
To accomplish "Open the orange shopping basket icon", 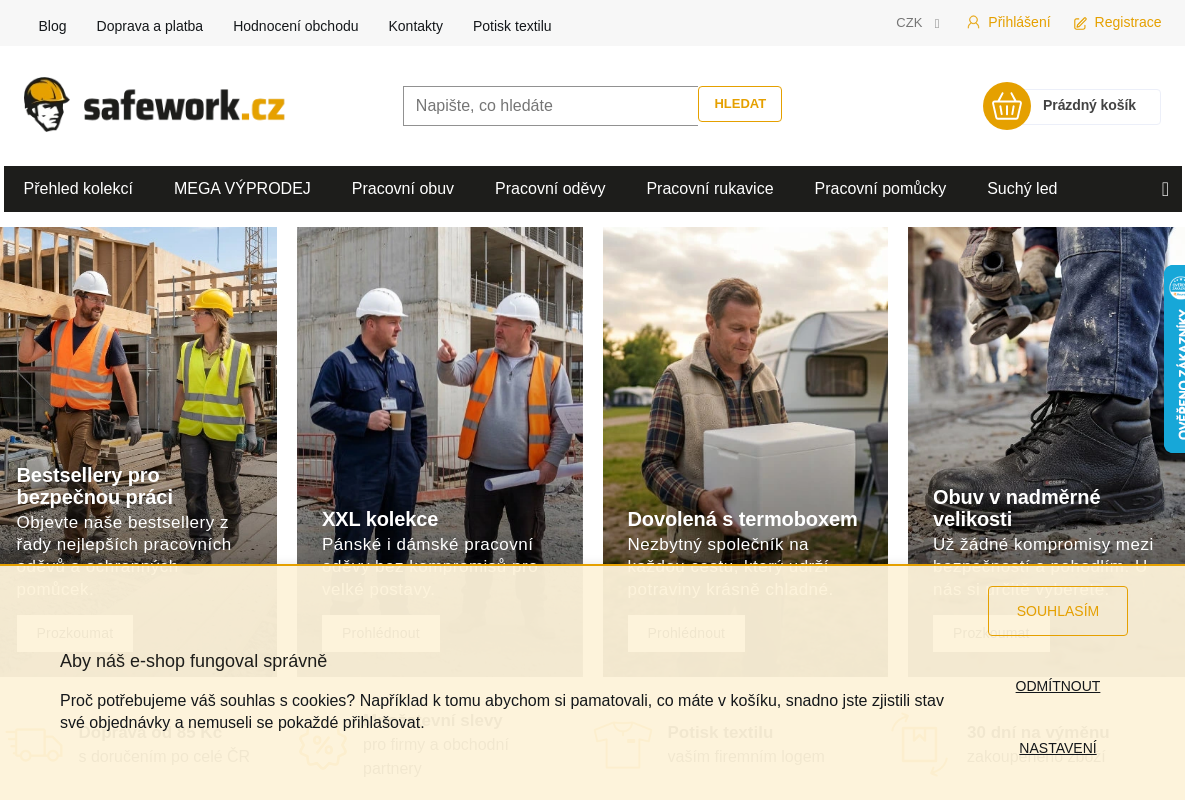I will tap(1007, 106).
